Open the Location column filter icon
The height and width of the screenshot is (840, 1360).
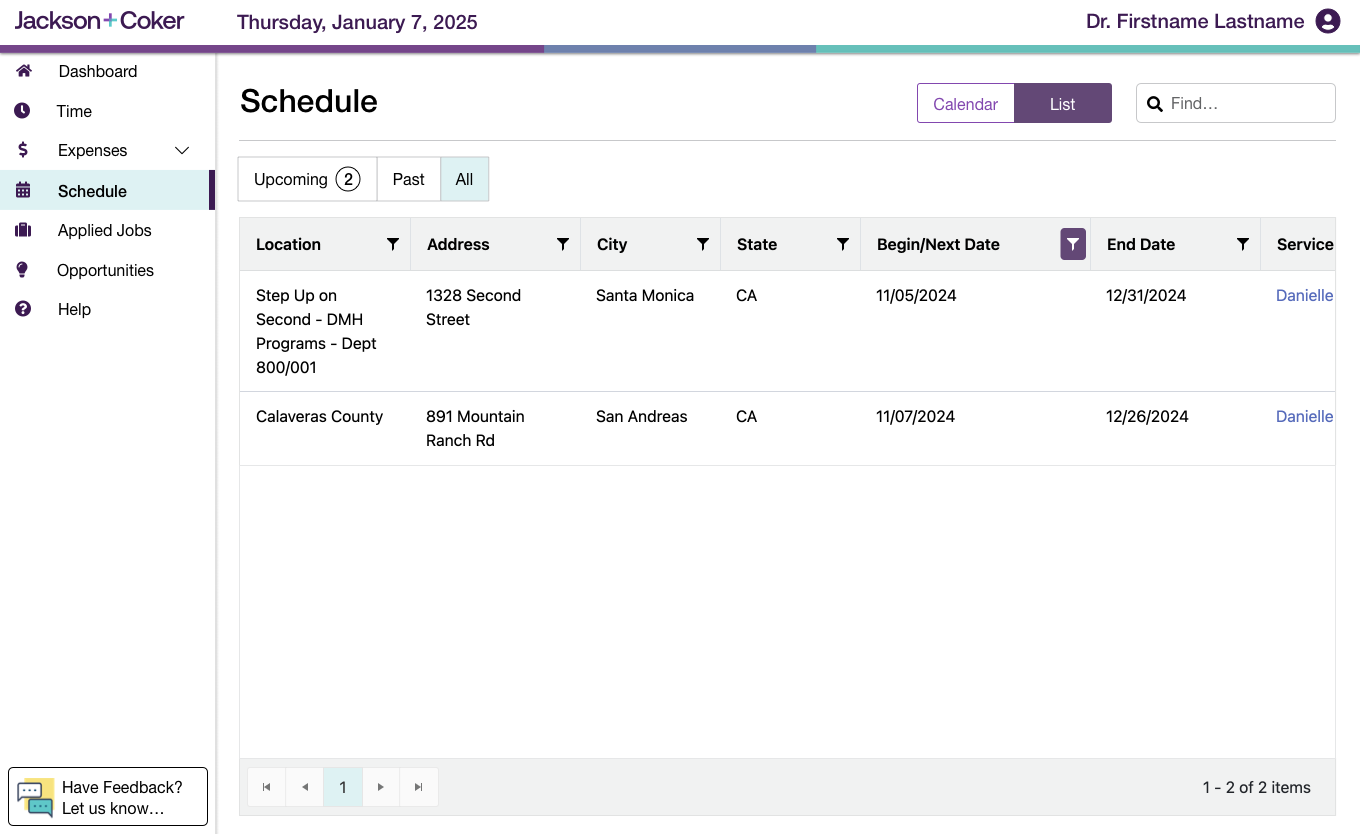click(x=393, y=244)
